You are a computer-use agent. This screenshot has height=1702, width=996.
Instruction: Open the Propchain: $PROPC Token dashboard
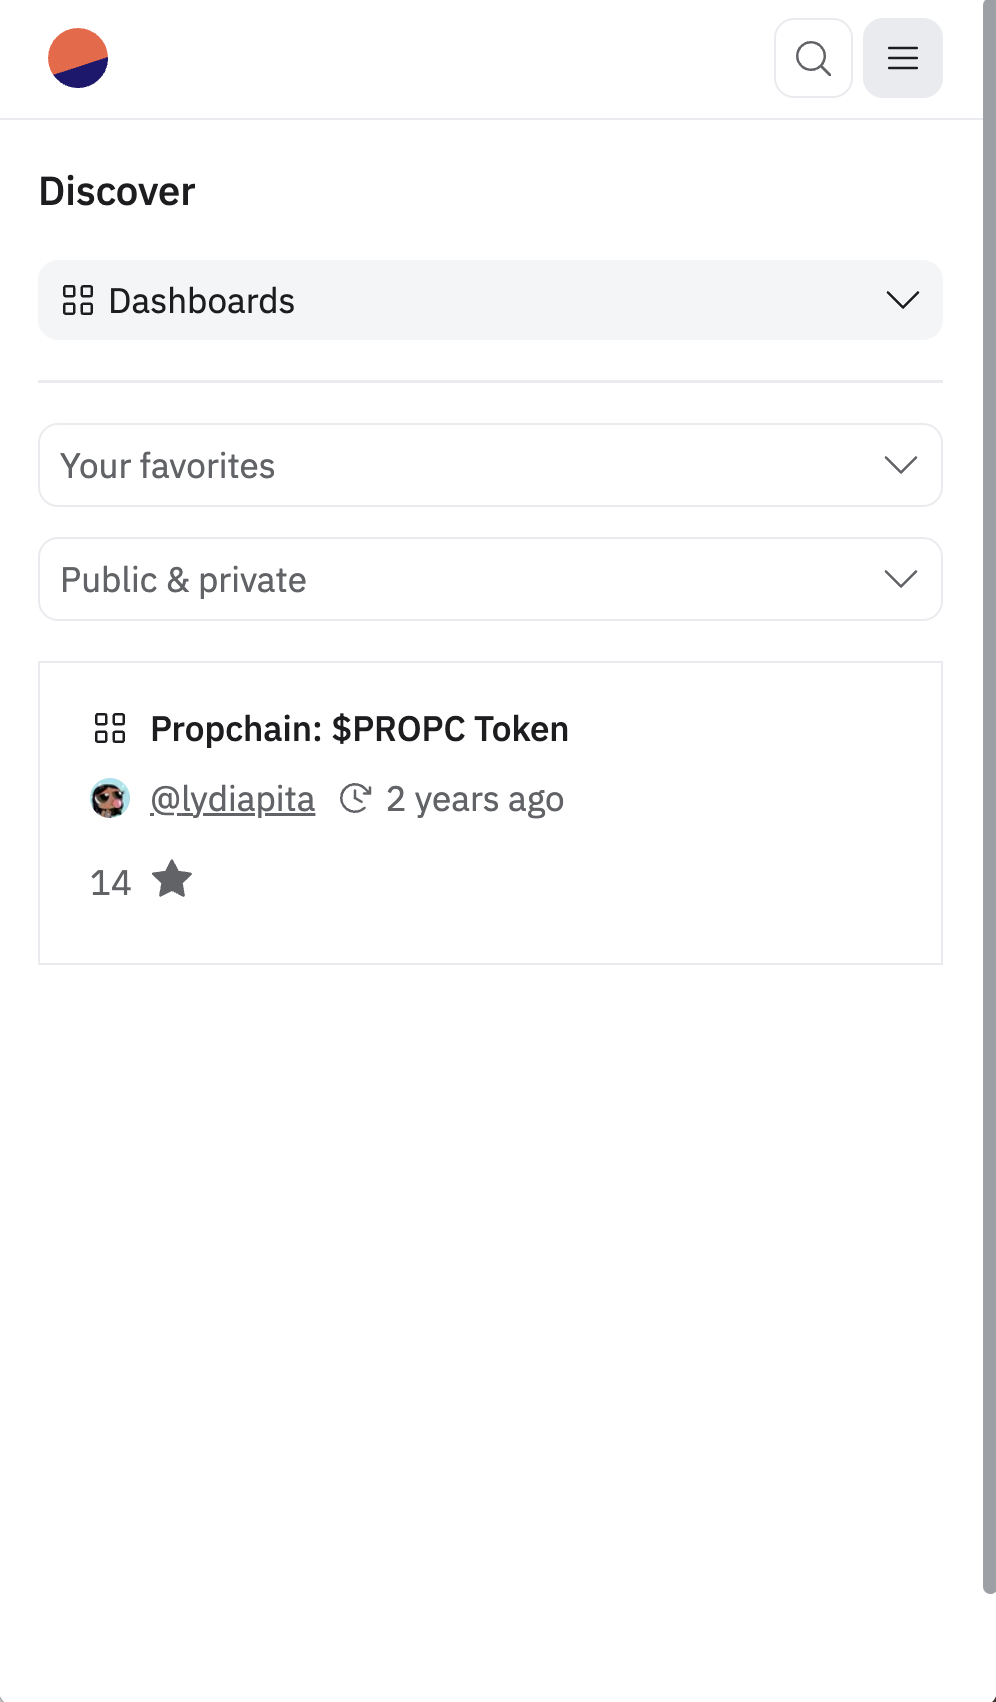pos(359,729)
